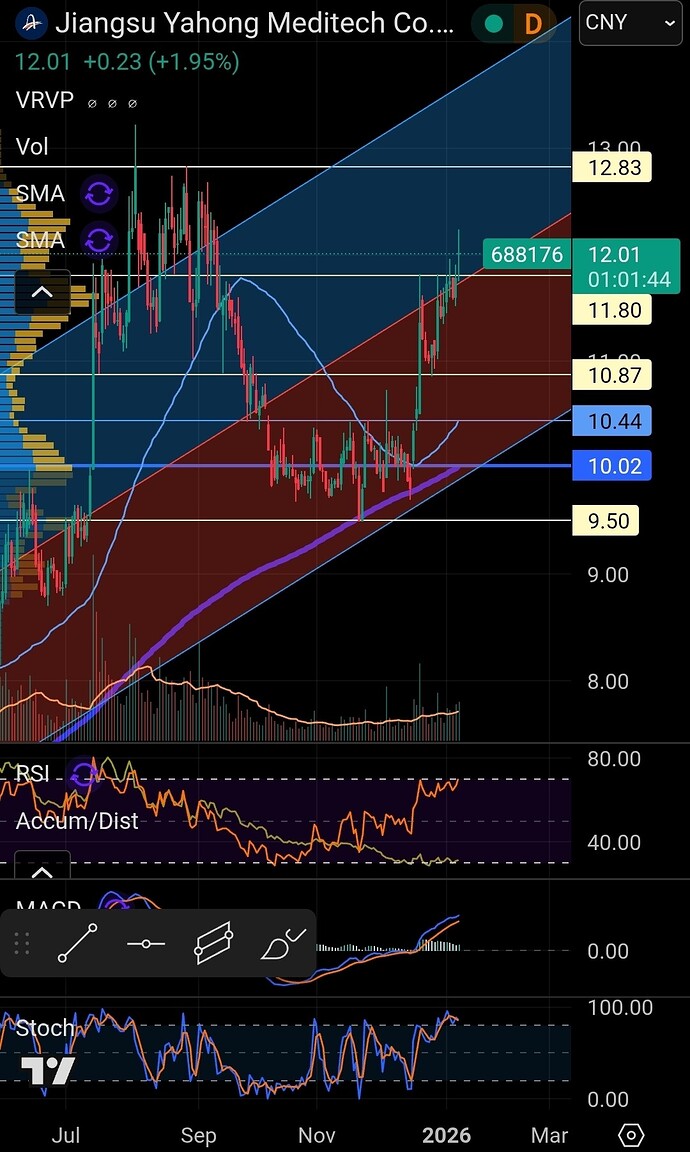Tap the 12.01 last price in header
690x1152 pixels.
[43, 62]
